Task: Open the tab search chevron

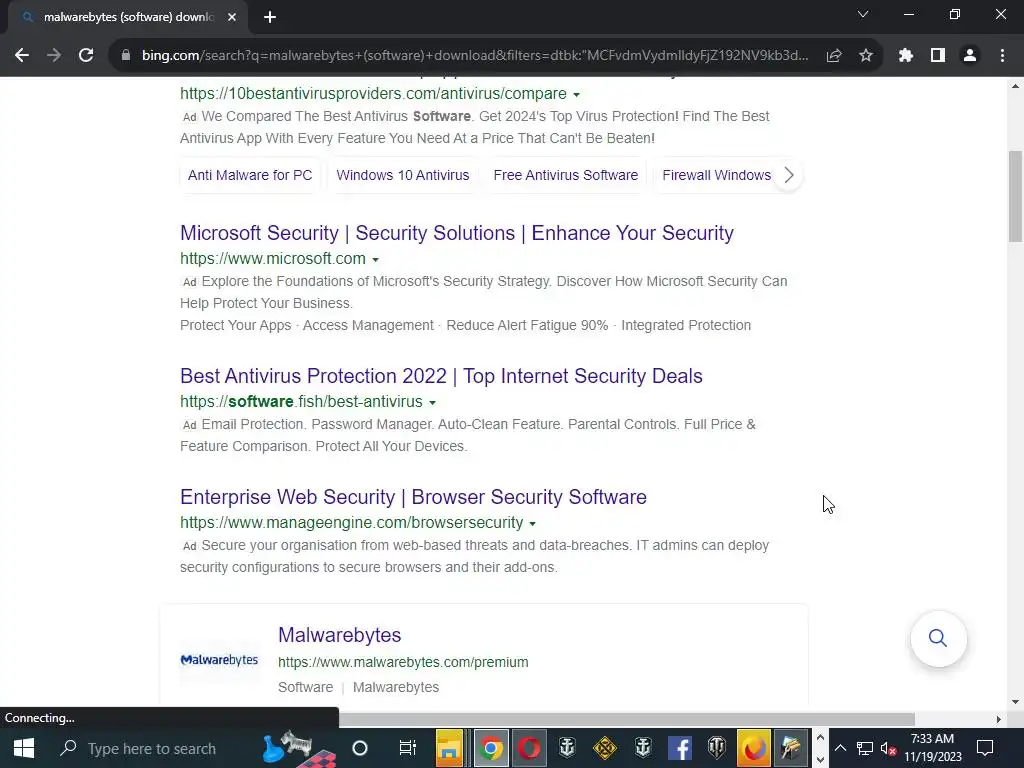Action: click(863, 14)
